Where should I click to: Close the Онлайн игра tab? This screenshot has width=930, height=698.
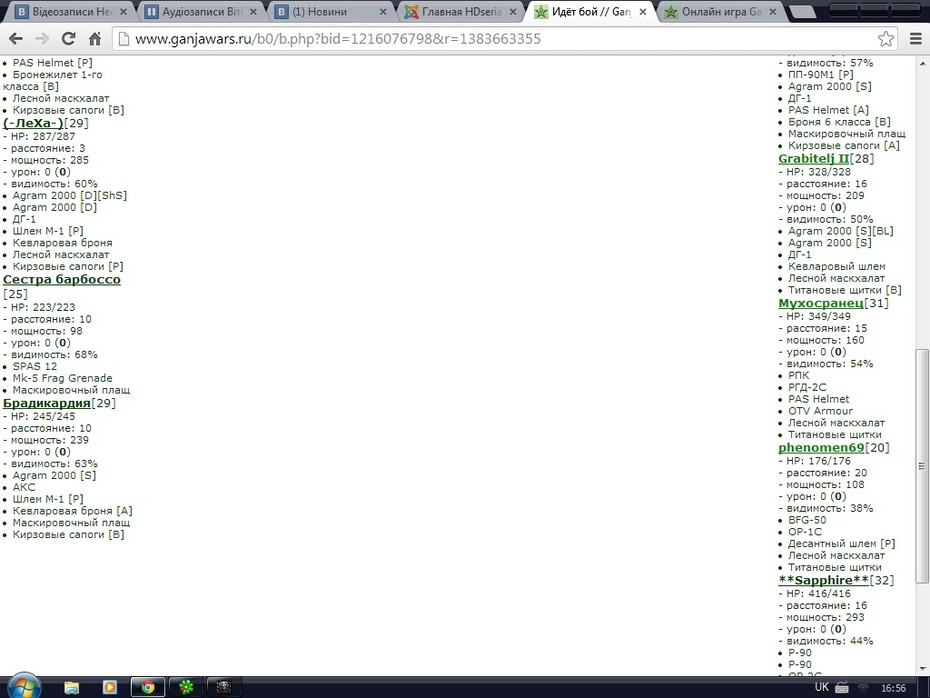coord(773,12)
